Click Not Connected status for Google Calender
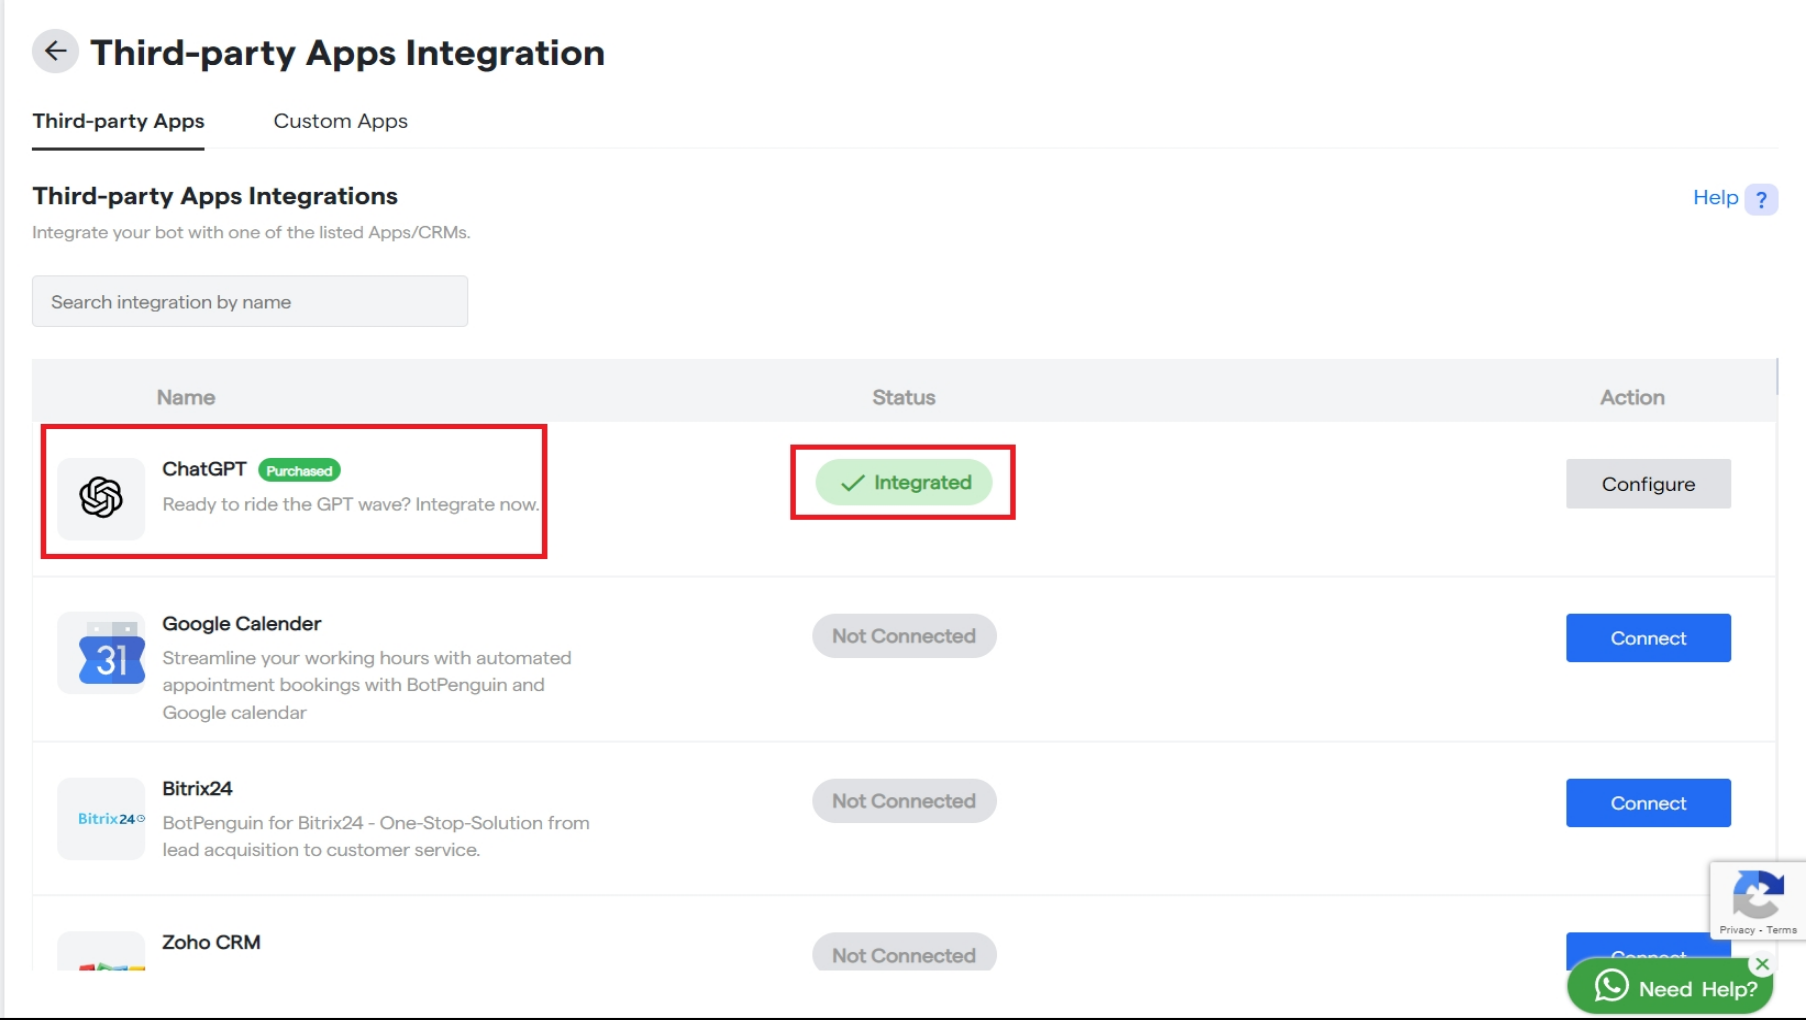Viewport: 1806px width, 1020px height. tap(904, 636)
